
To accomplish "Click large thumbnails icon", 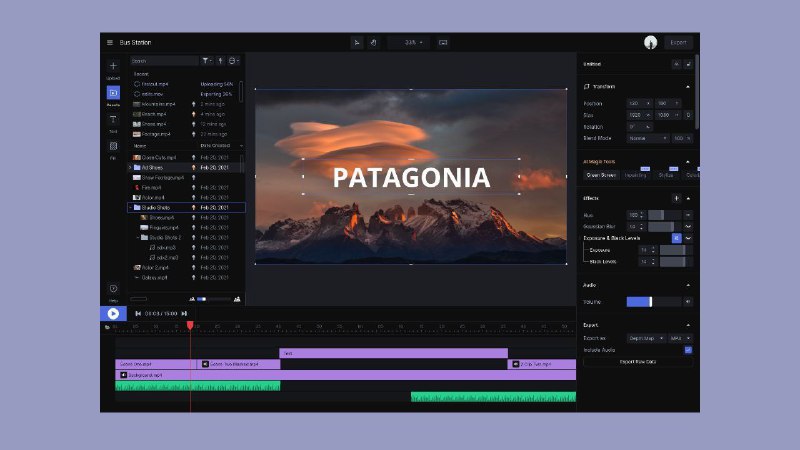I will point(237,299).
